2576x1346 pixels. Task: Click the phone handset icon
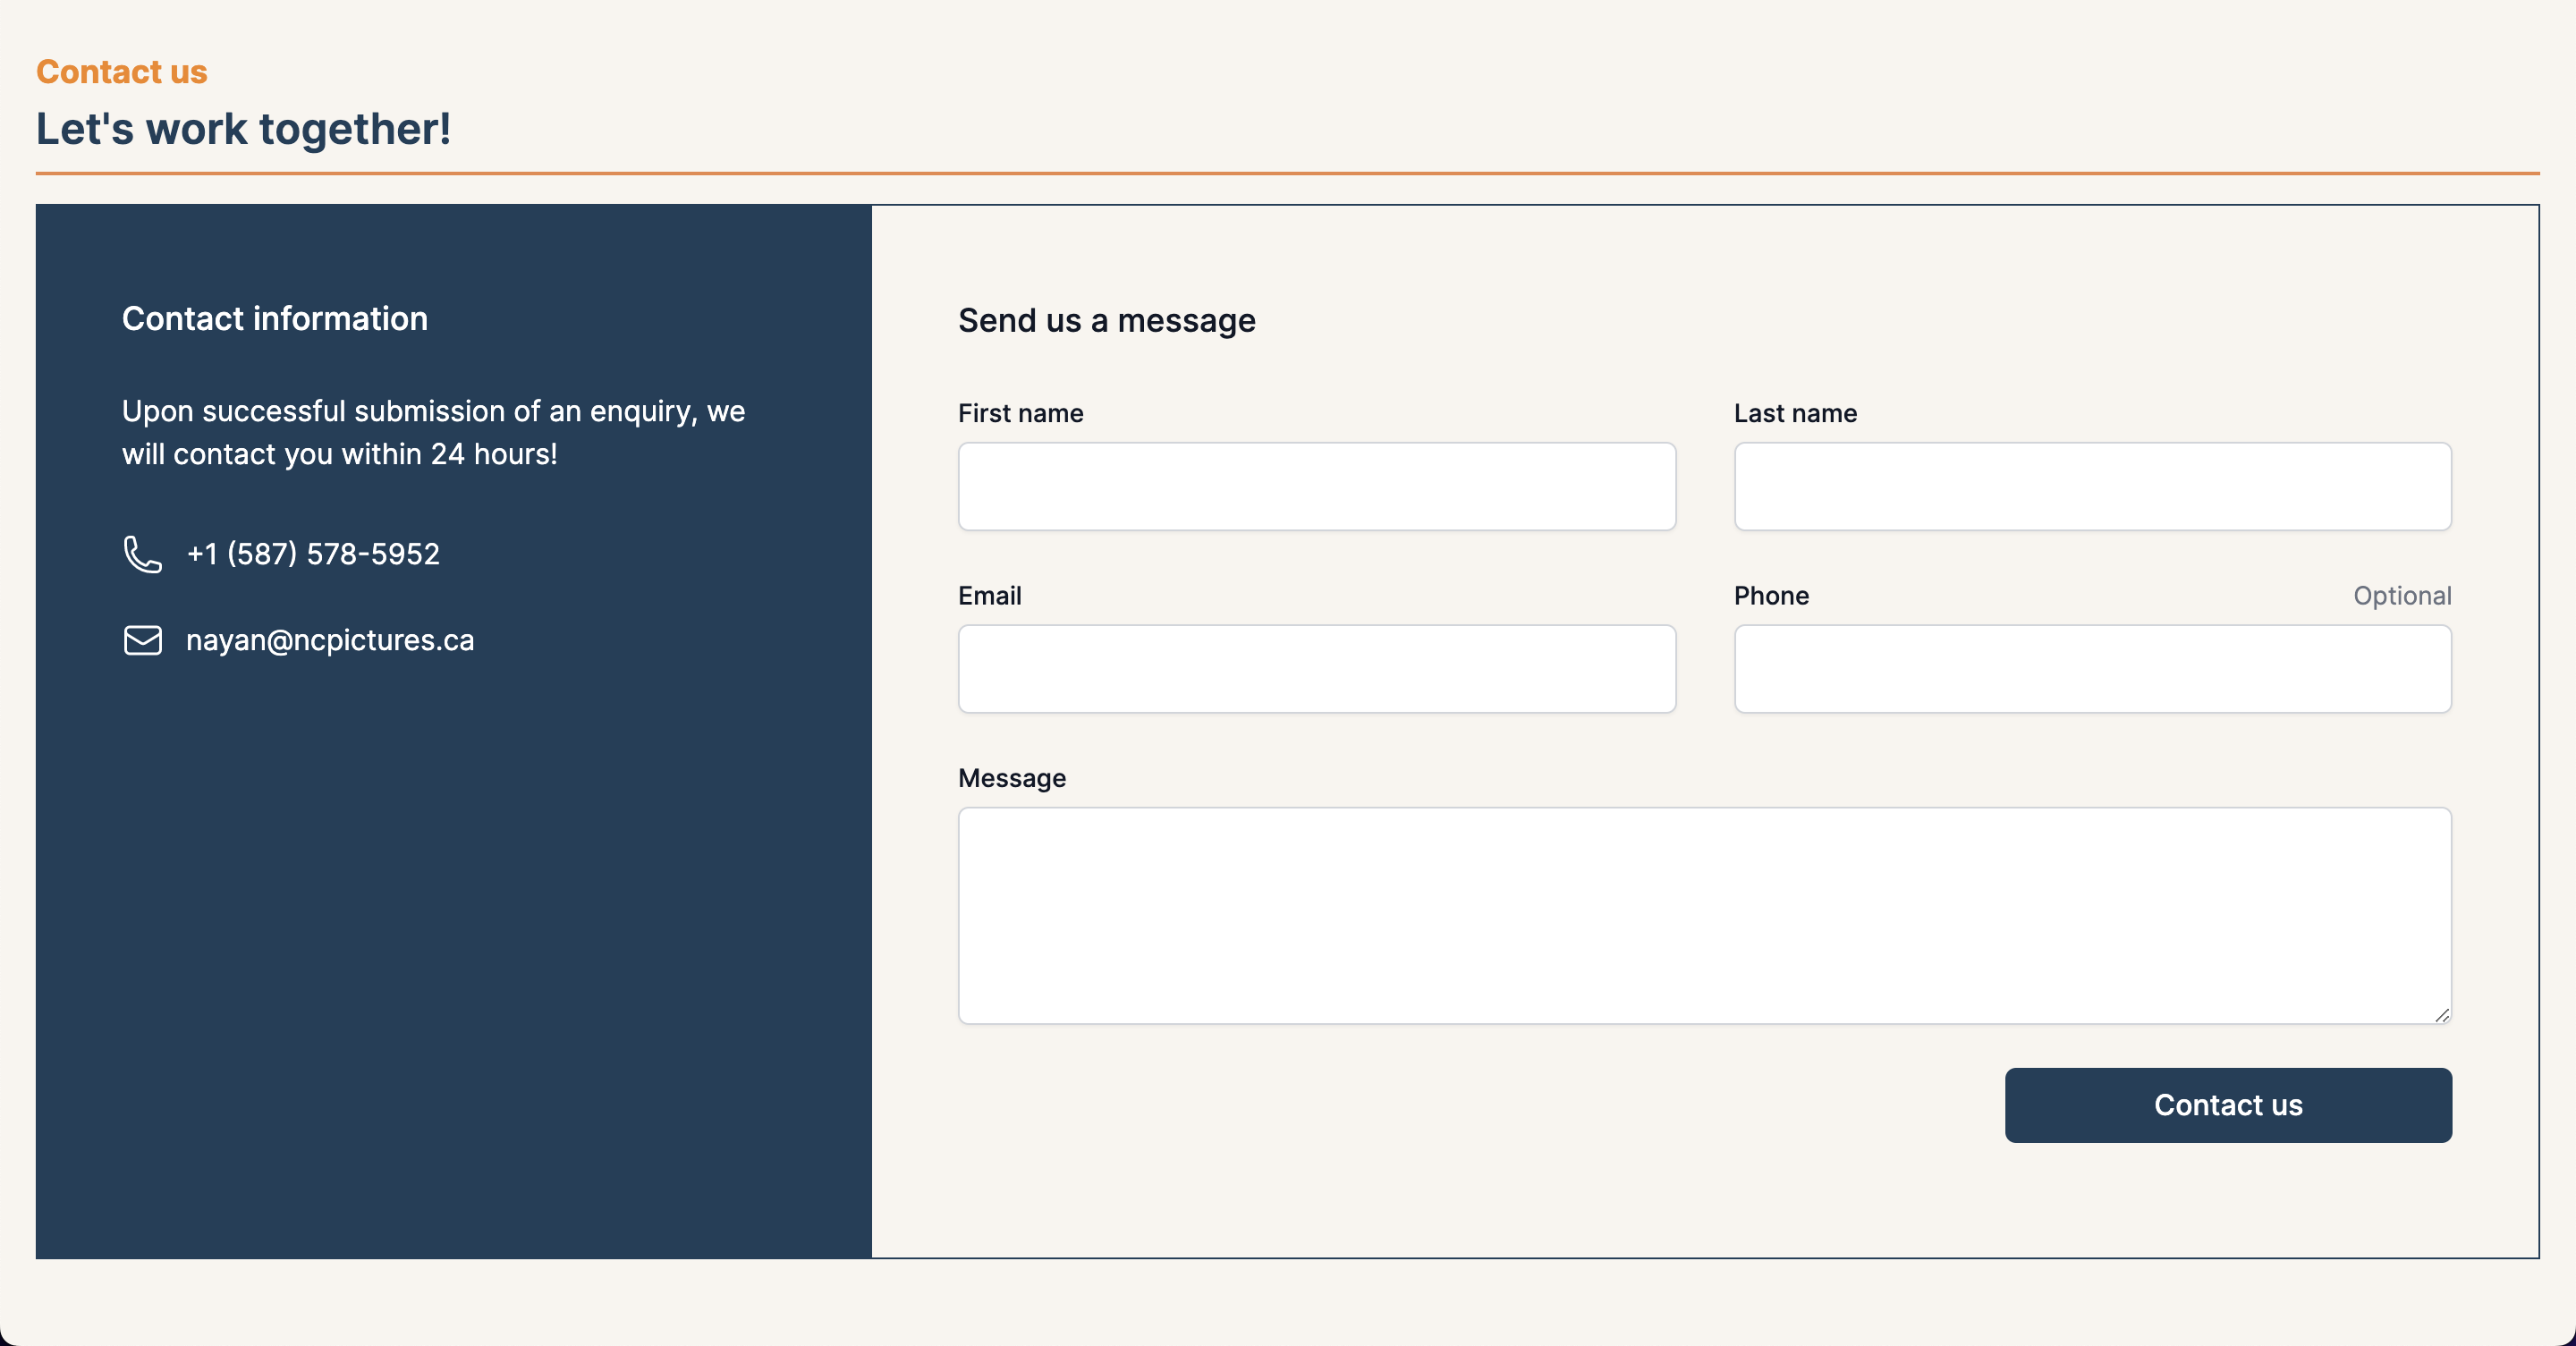click(x=142, y=554)
